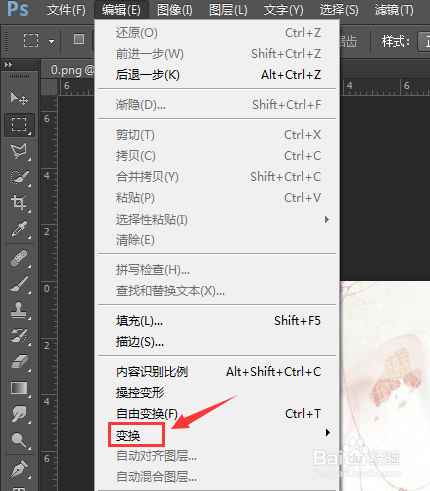Screen dimensions: 430x491
Task: Select the Move tool
Action: tap(19, 98)
